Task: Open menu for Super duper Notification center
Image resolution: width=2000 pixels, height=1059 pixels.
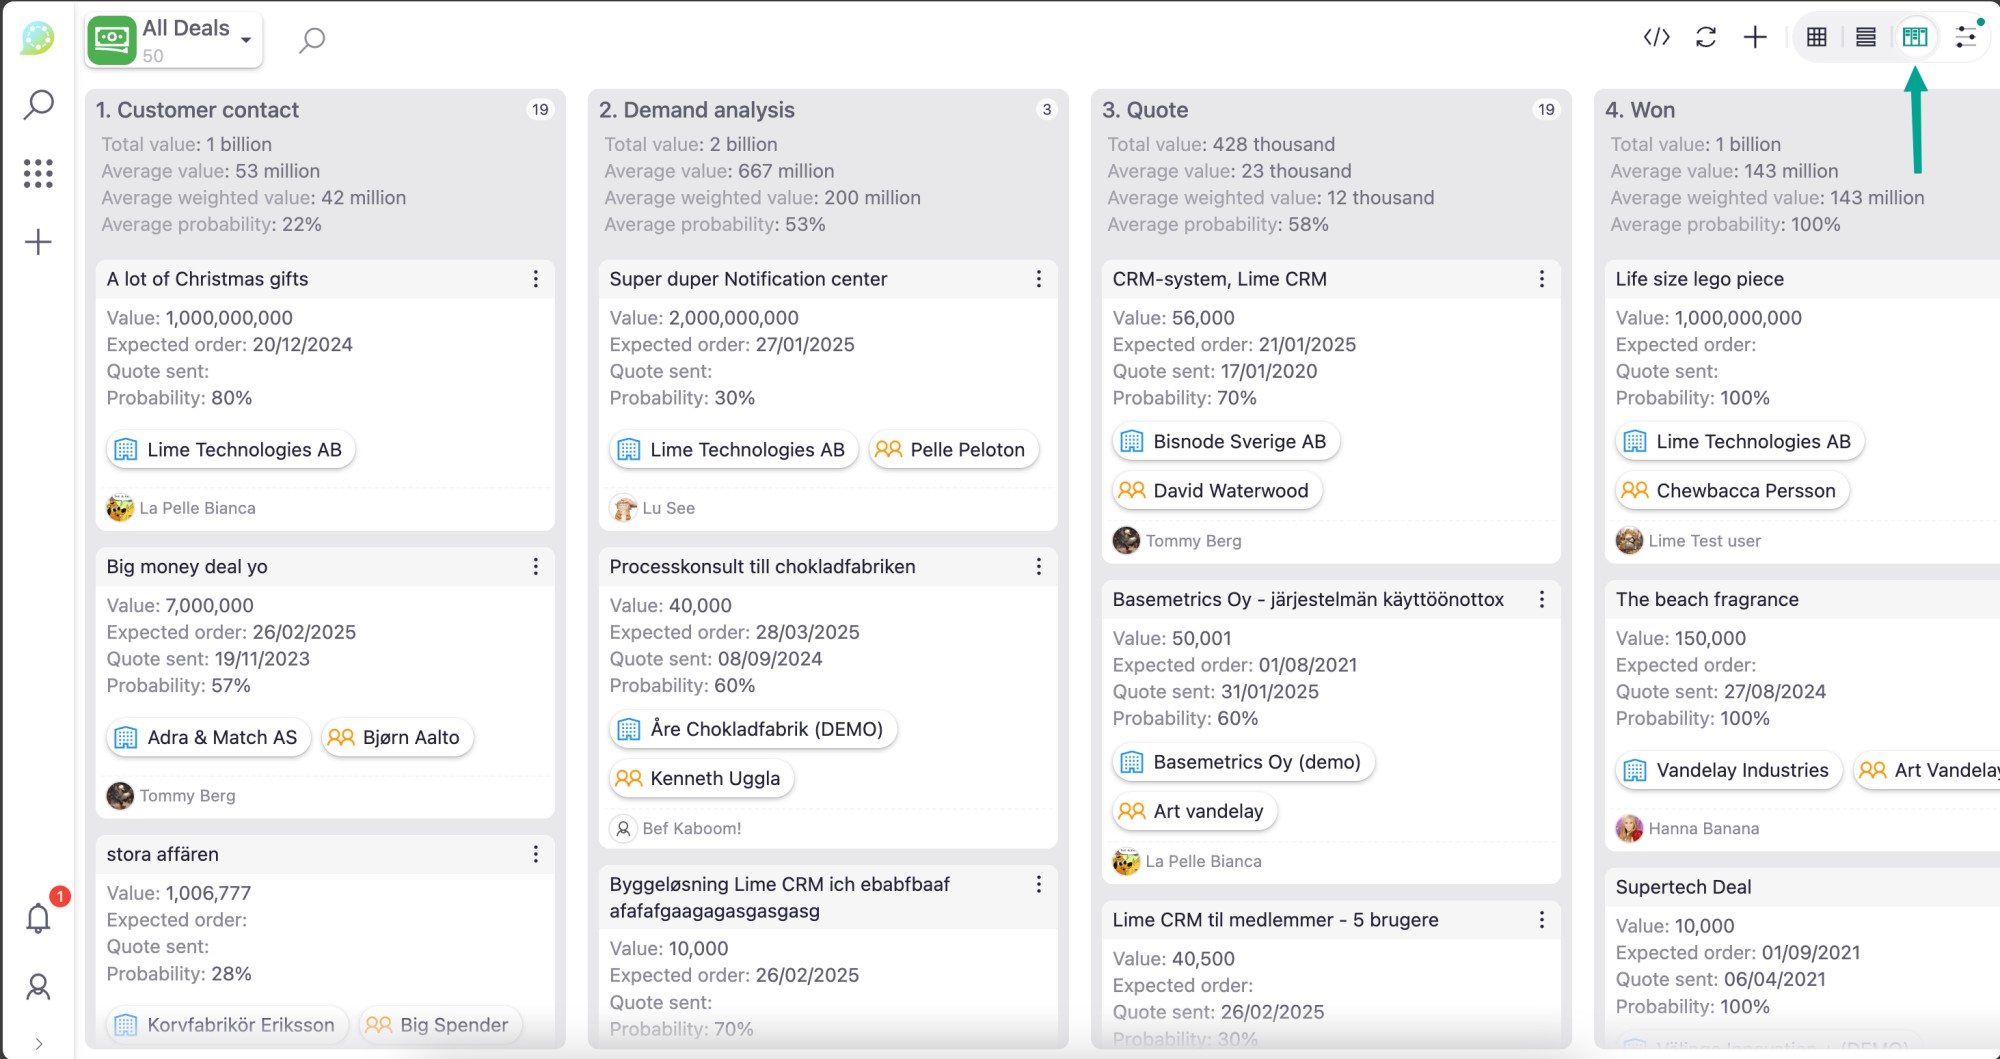Action: pyautogui.click(x=1039, y=279)
